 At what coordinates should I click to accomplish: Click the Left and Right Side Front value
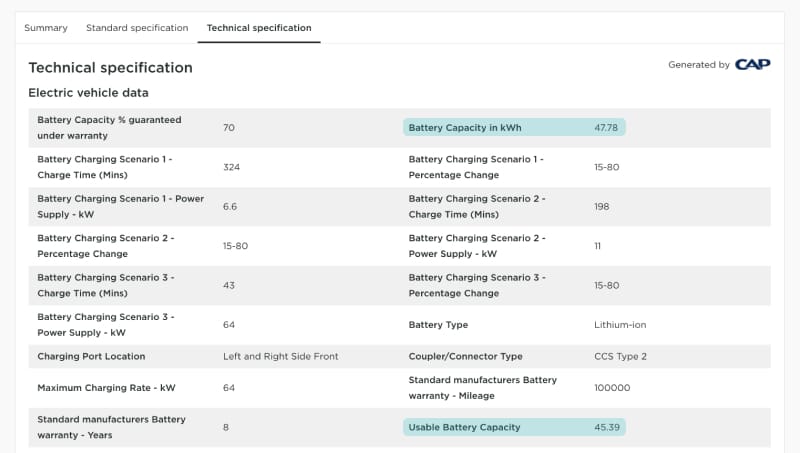pos(281,356)
